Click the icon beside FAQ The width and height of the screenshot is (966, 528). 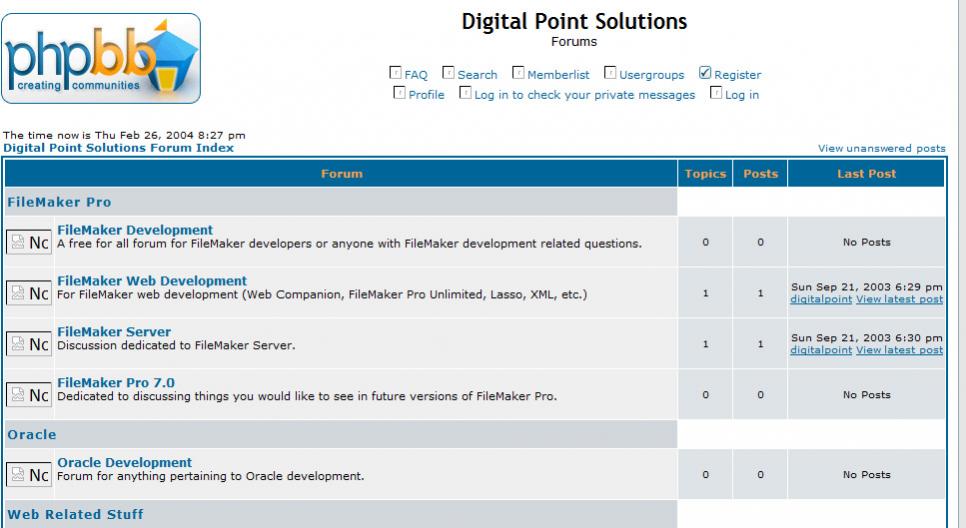coord(395,74)
